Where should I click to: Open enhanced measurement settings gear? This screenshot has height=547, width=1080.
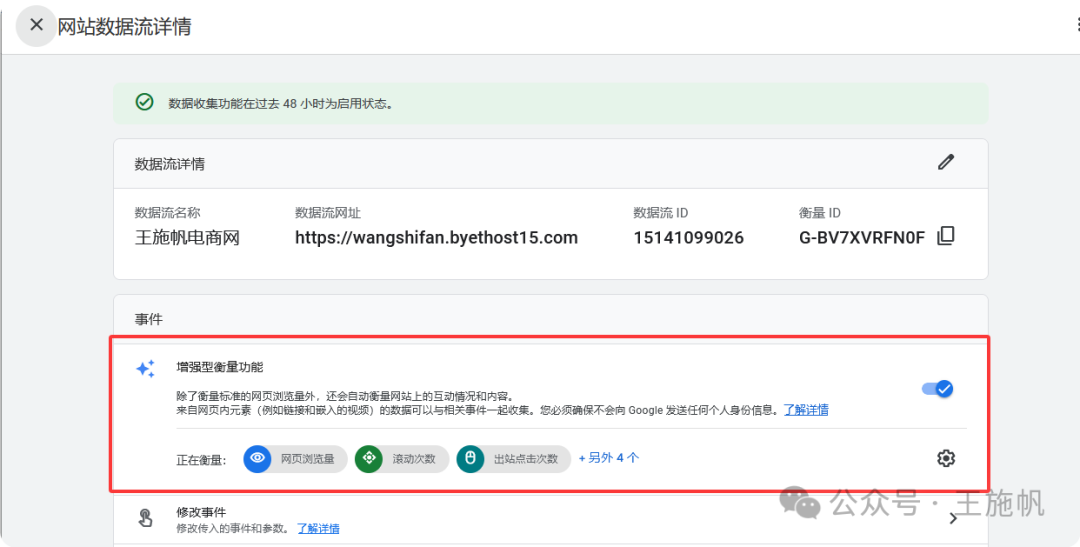[946, 458]
